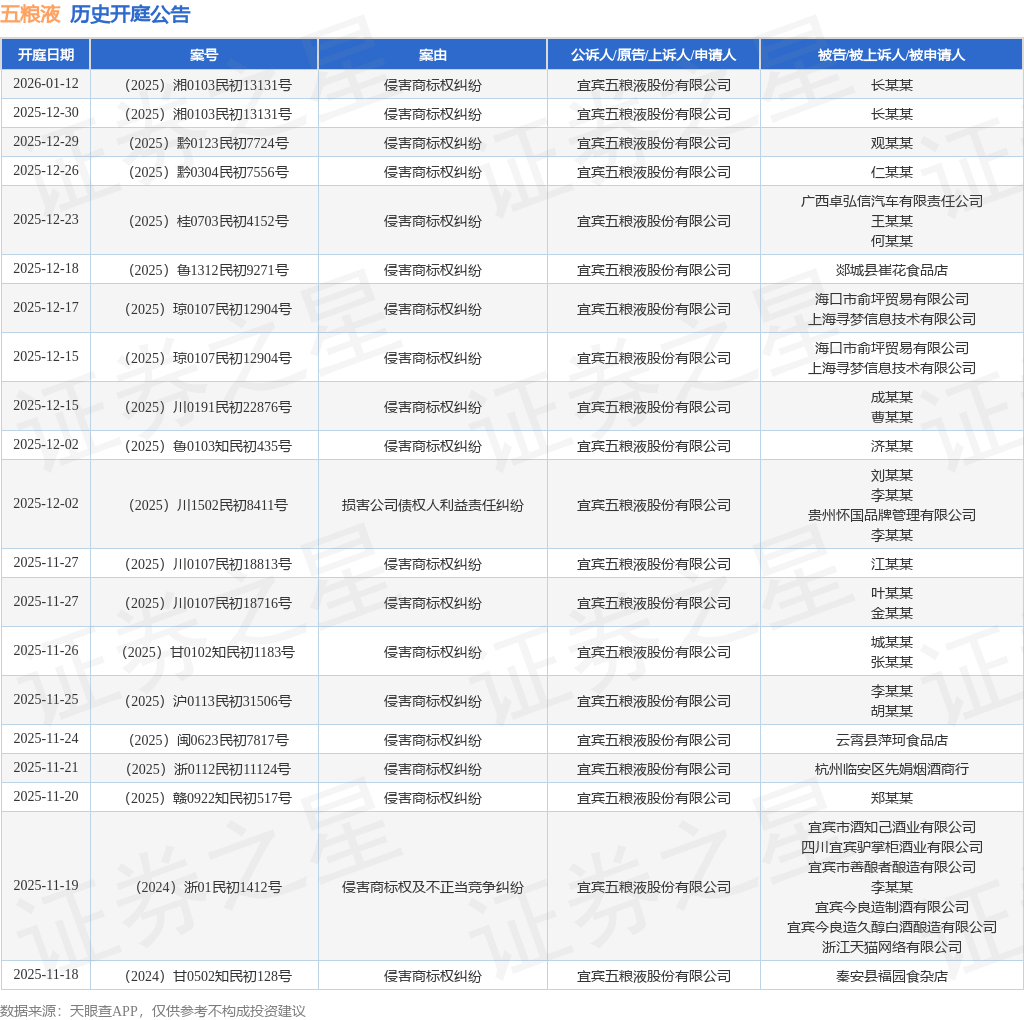The height and width of the screenshot is (1020, 1024).
Task: Click case number （2025）赣0922知民初517号
Action: coord(208,798)
